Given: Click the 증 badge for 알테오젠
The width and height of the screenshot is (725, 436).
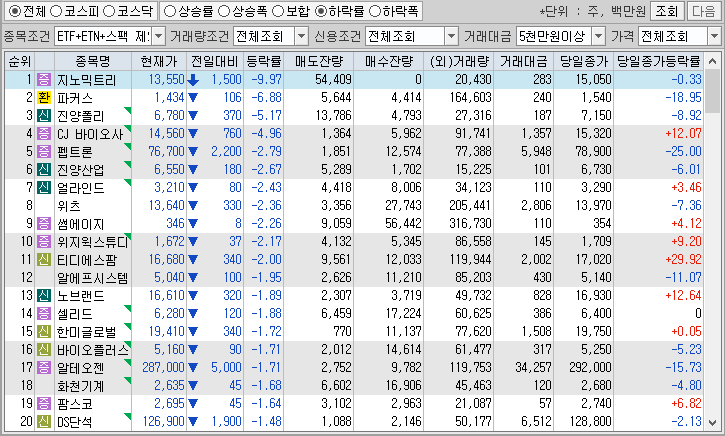Looking at the screenshot, I should click(44, 368).
